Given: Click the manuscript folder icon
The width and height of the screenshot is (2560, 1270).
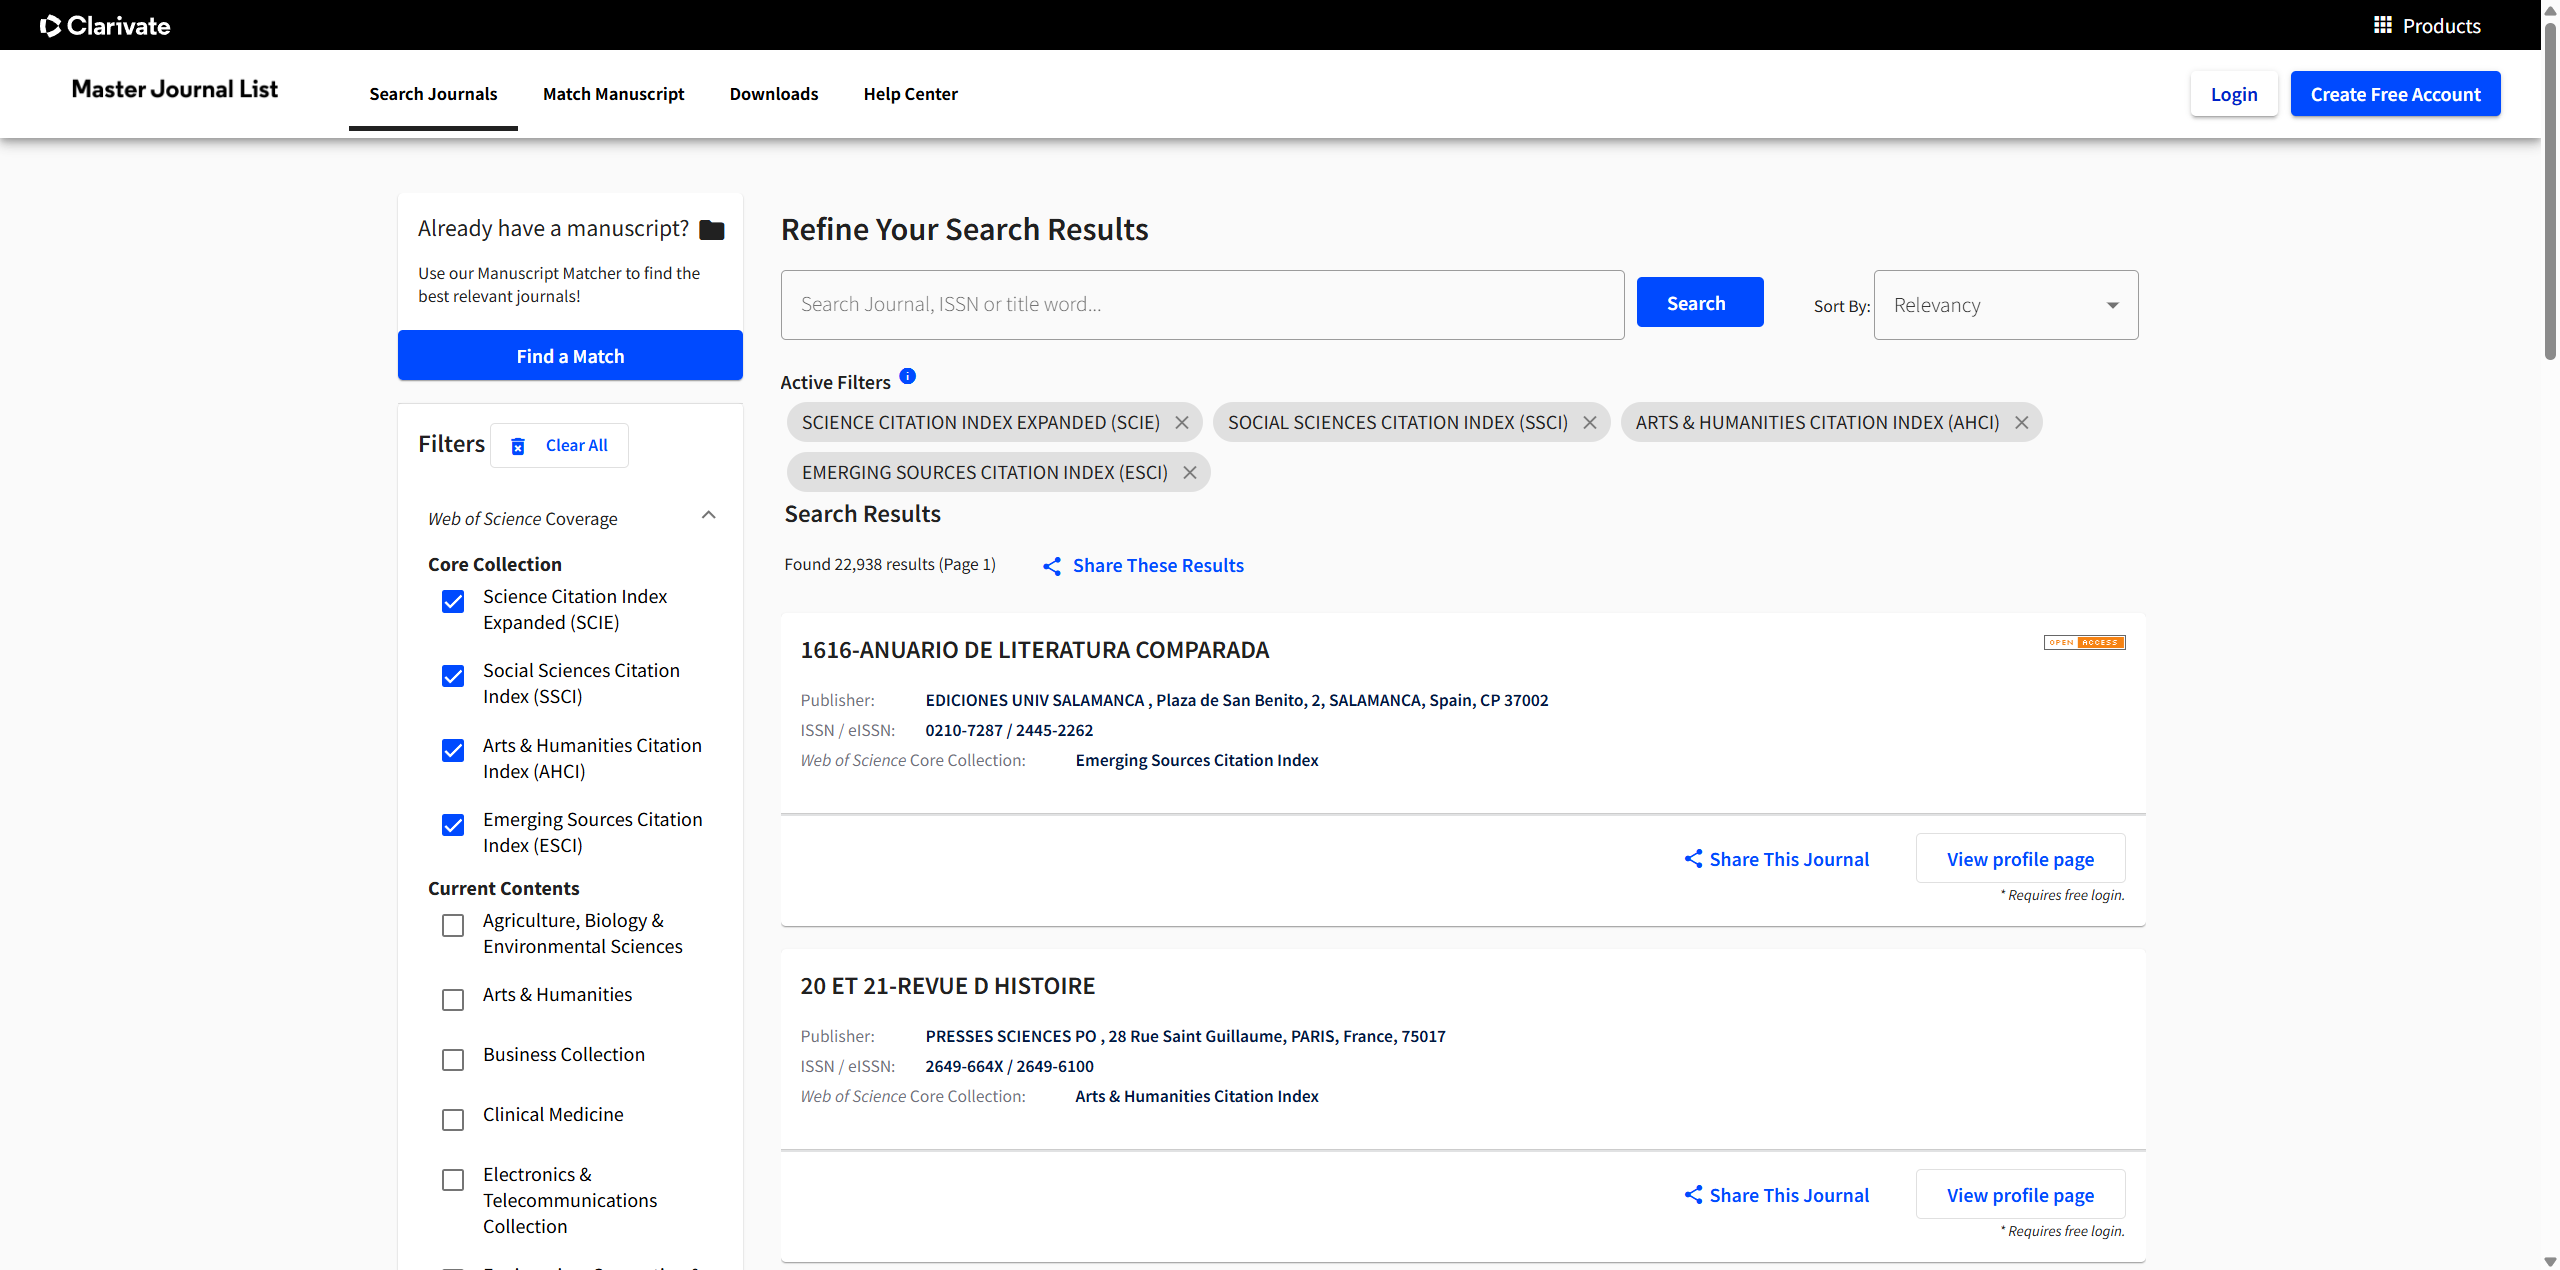Looking at the screenshot, I should pyautogui.click(x=712, y=230).
